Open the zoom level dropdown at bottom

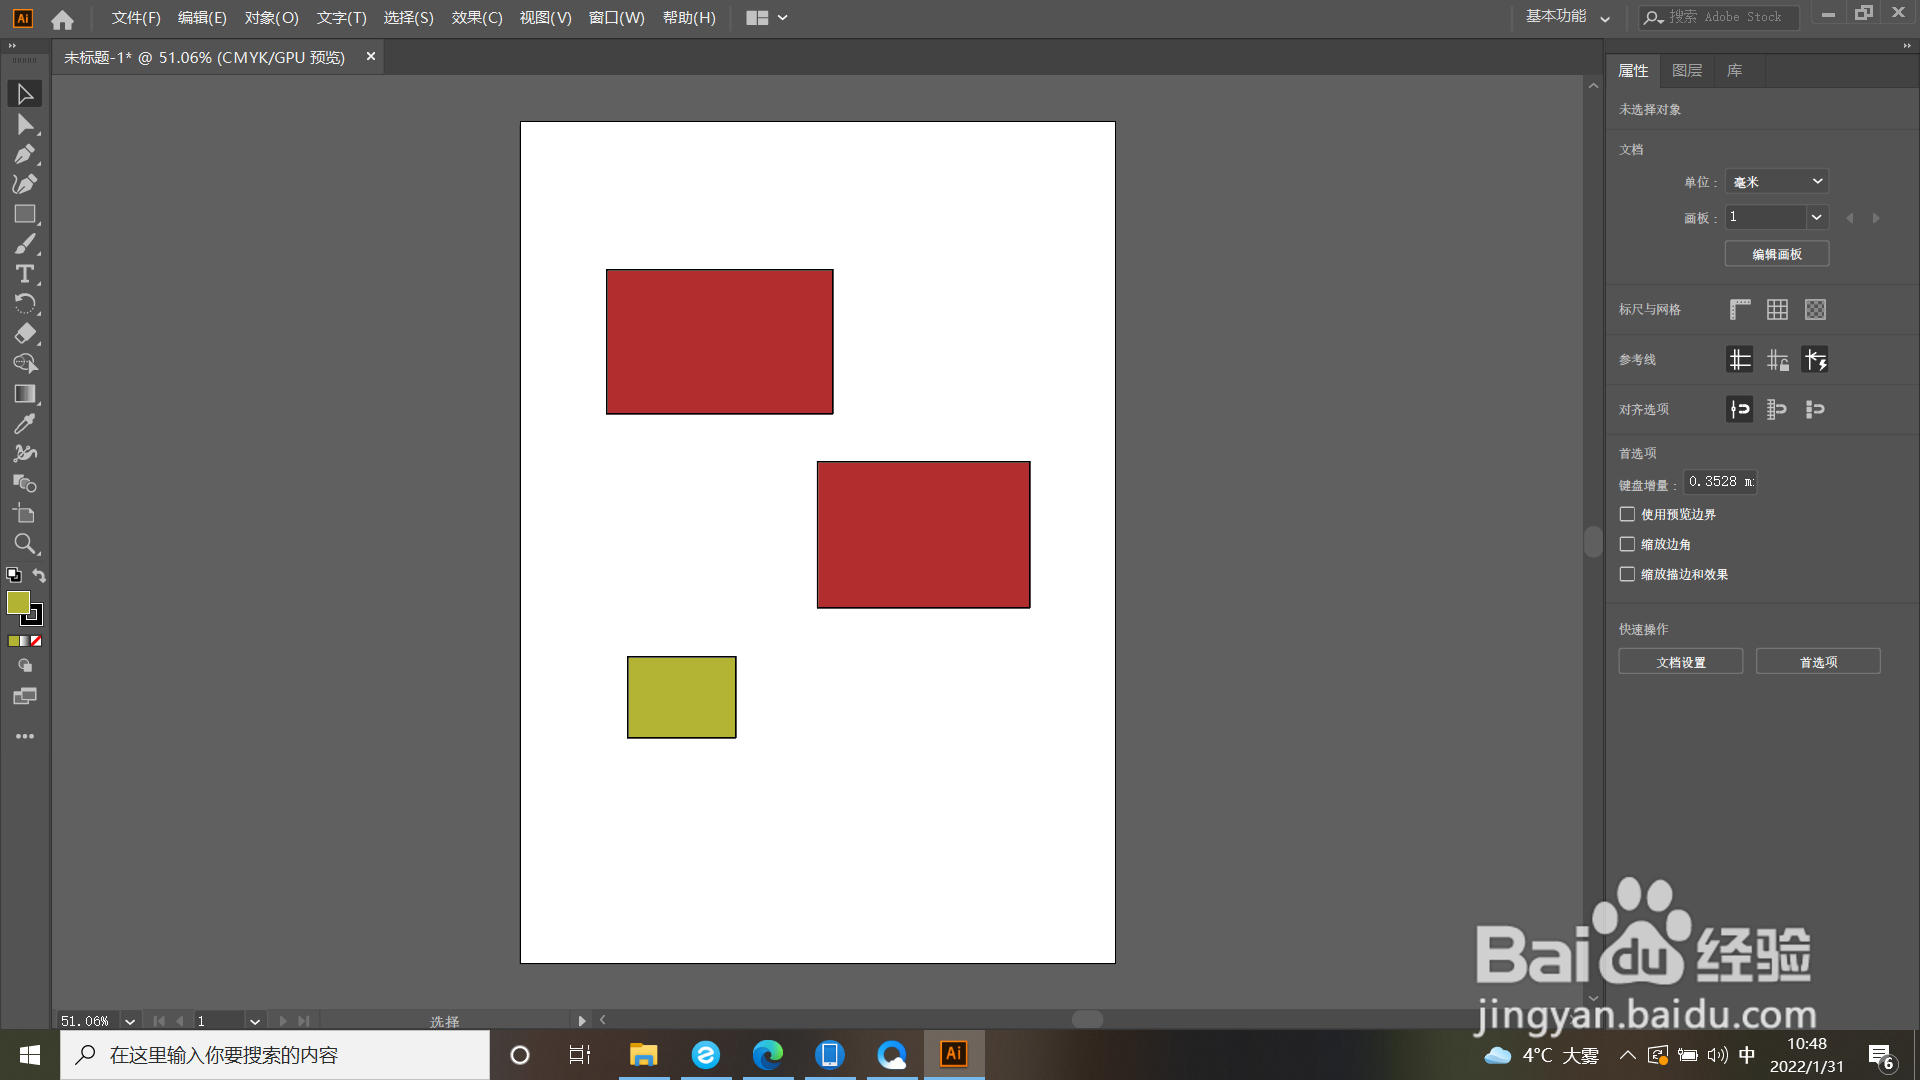point(129,1021)
